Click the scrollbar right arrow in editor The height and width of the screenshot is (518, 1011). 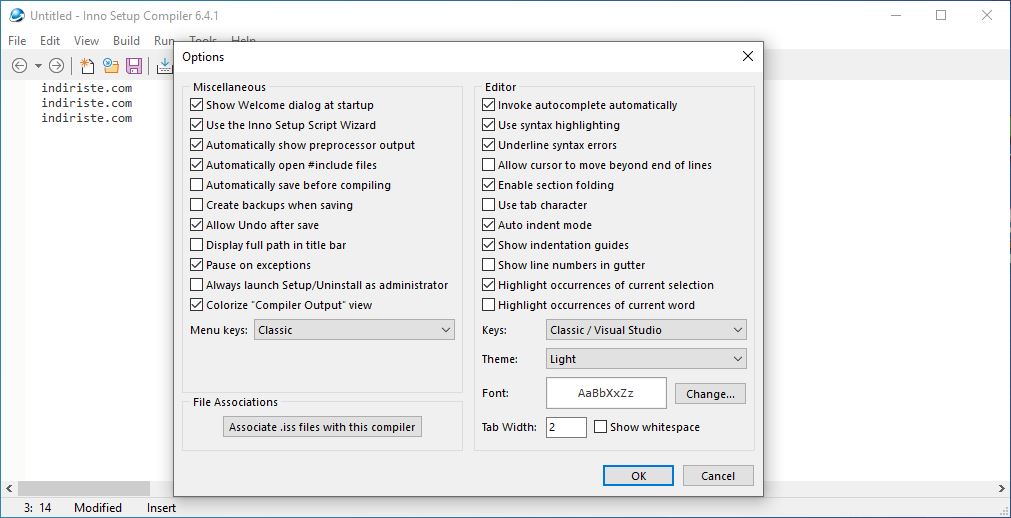[1002, 488]
